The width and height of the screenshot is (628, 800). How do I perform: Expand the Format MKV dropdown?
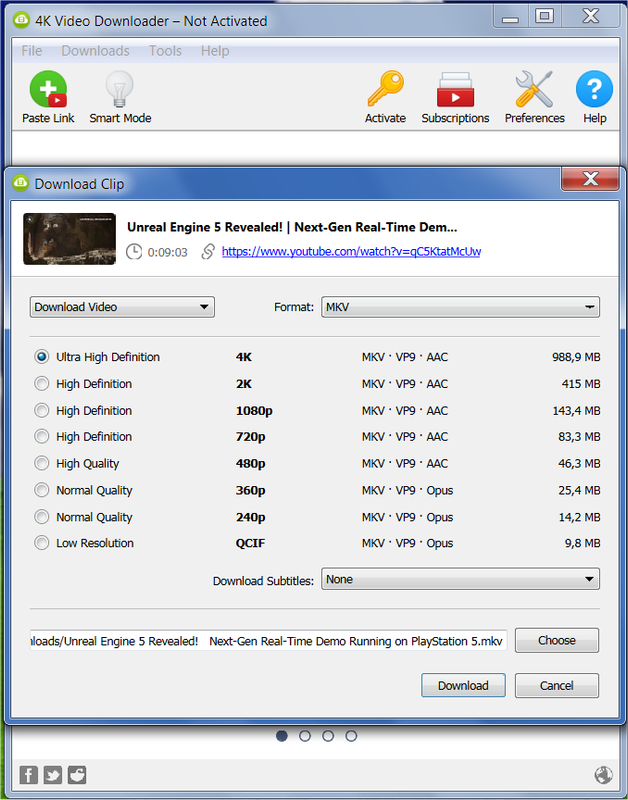(x=460, y=307)
